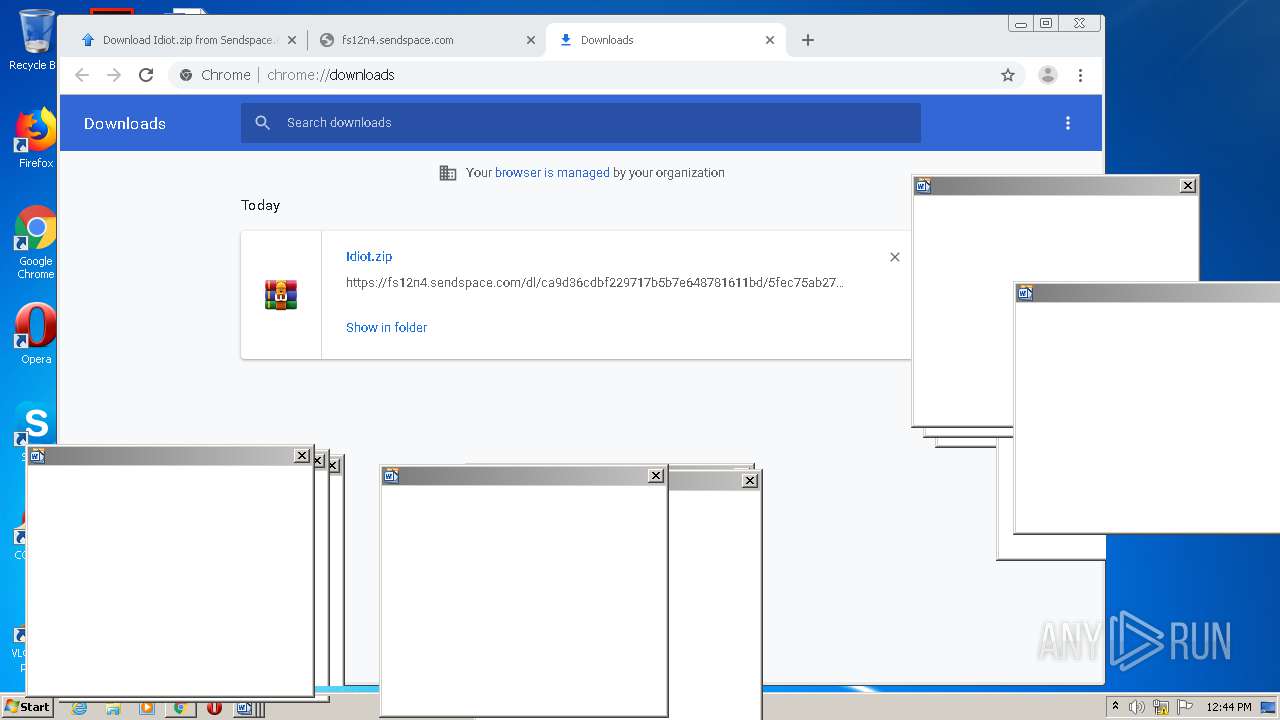Click the fs12n4.sendspace.com download URL
This screenshot has width=1280, height=720.
[595, 283]
